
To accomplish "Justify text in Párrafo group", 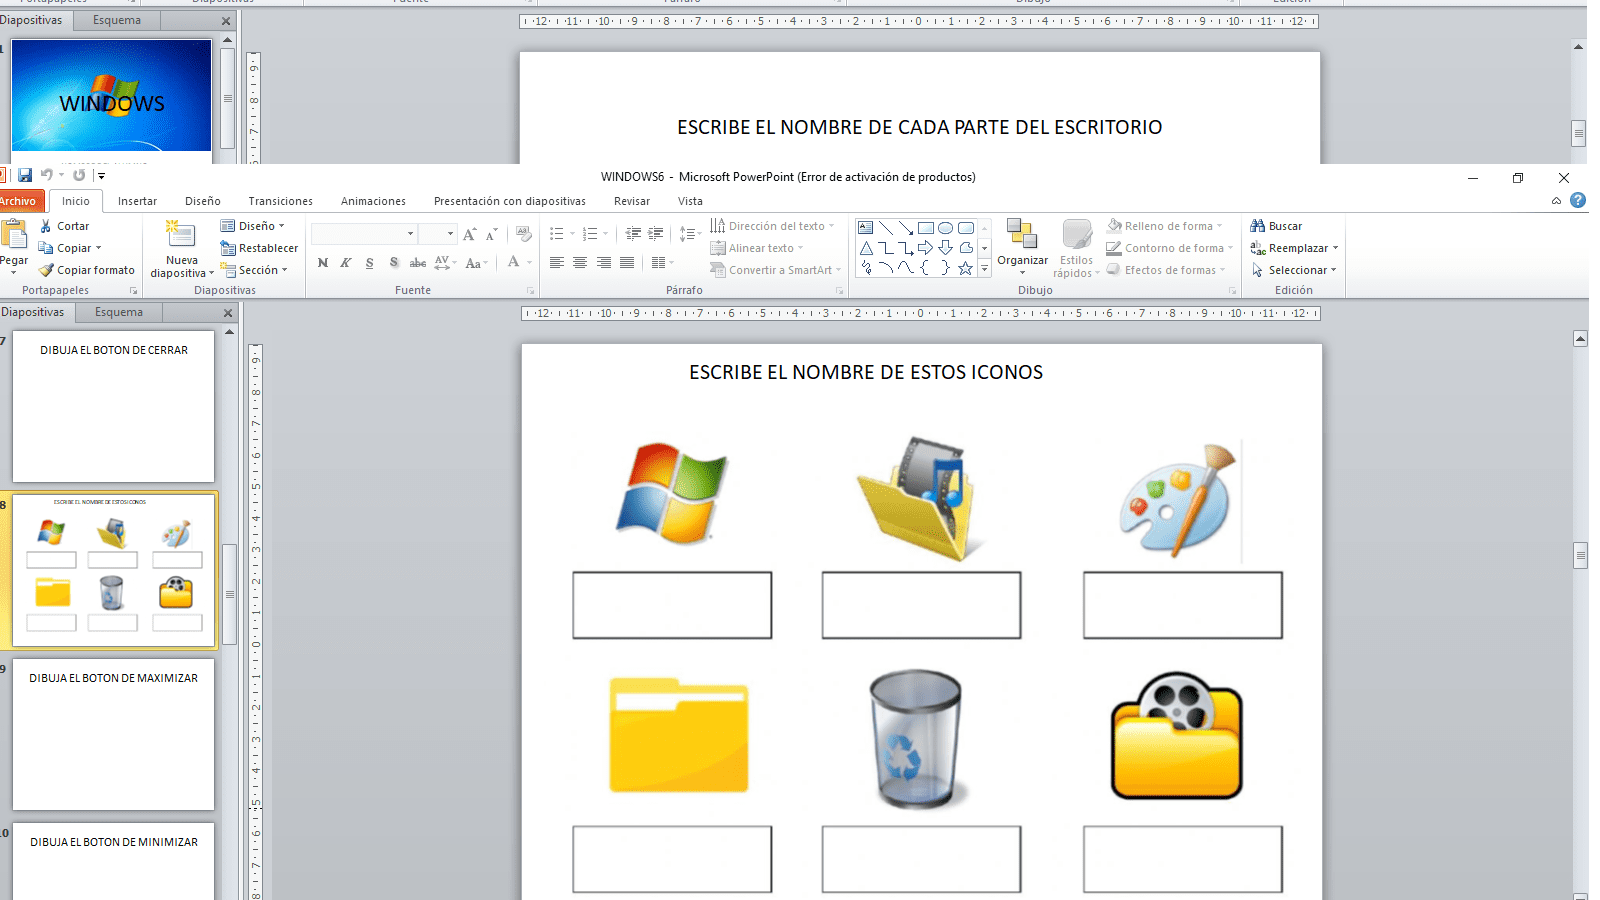I will (627, 263).
